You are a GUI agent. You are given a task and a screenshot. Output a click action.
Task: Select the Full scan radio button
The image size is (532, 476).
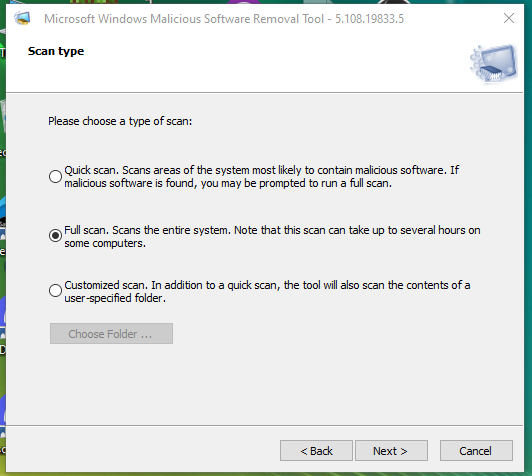(55, 235)
